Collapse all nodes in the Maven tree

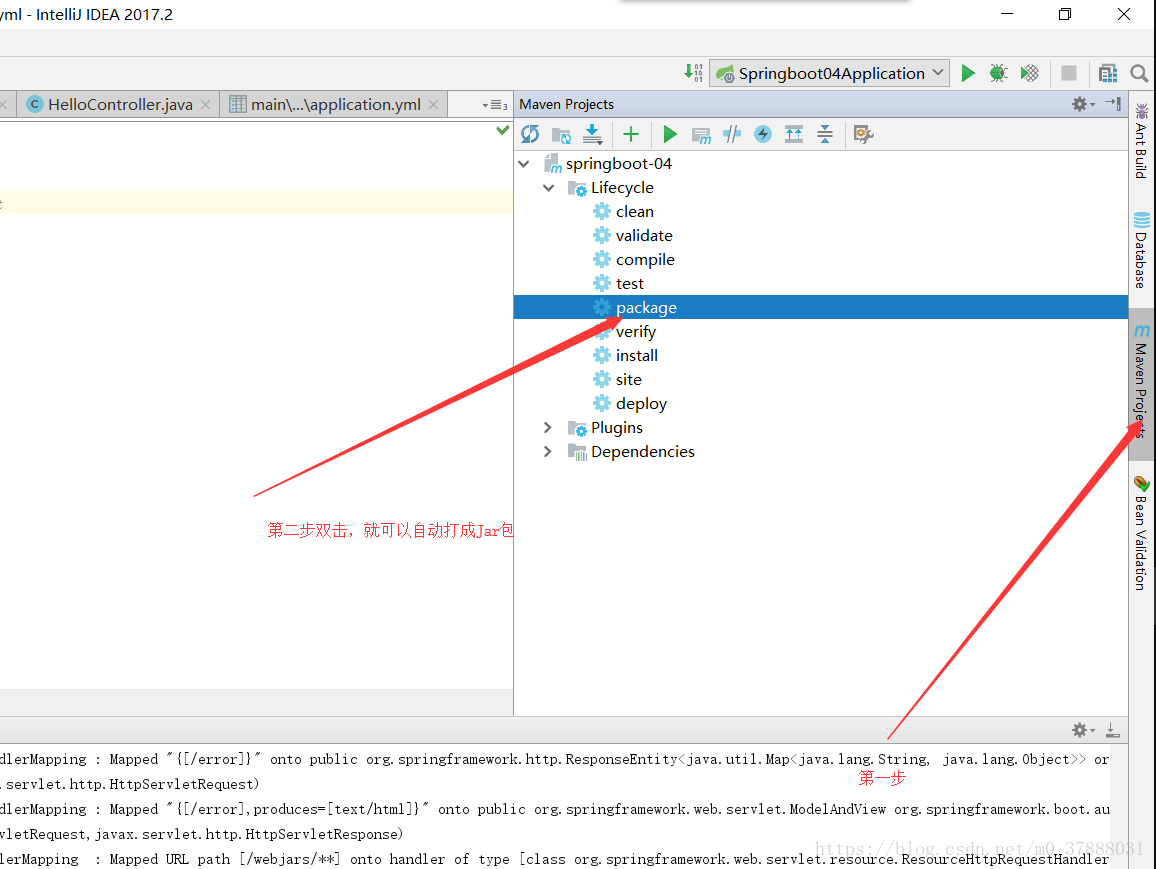[825, 134]
